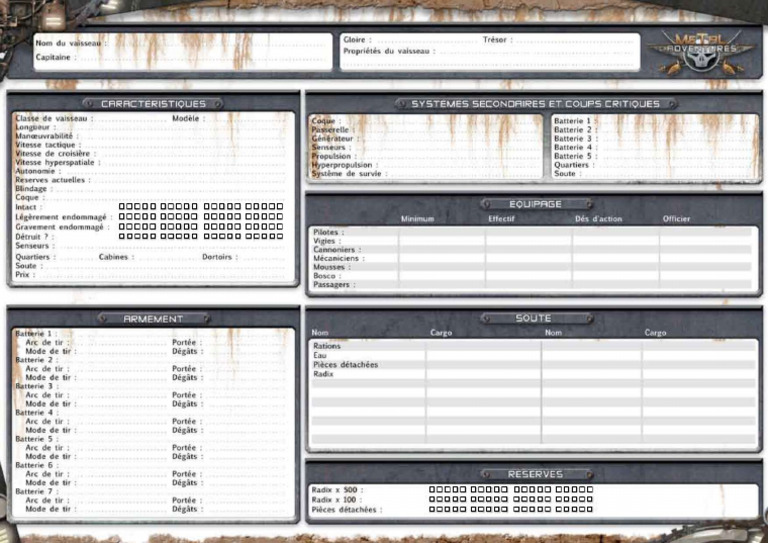768x543 pixels.
Task: Click the Caracteristiques section header
Action: 153,104
